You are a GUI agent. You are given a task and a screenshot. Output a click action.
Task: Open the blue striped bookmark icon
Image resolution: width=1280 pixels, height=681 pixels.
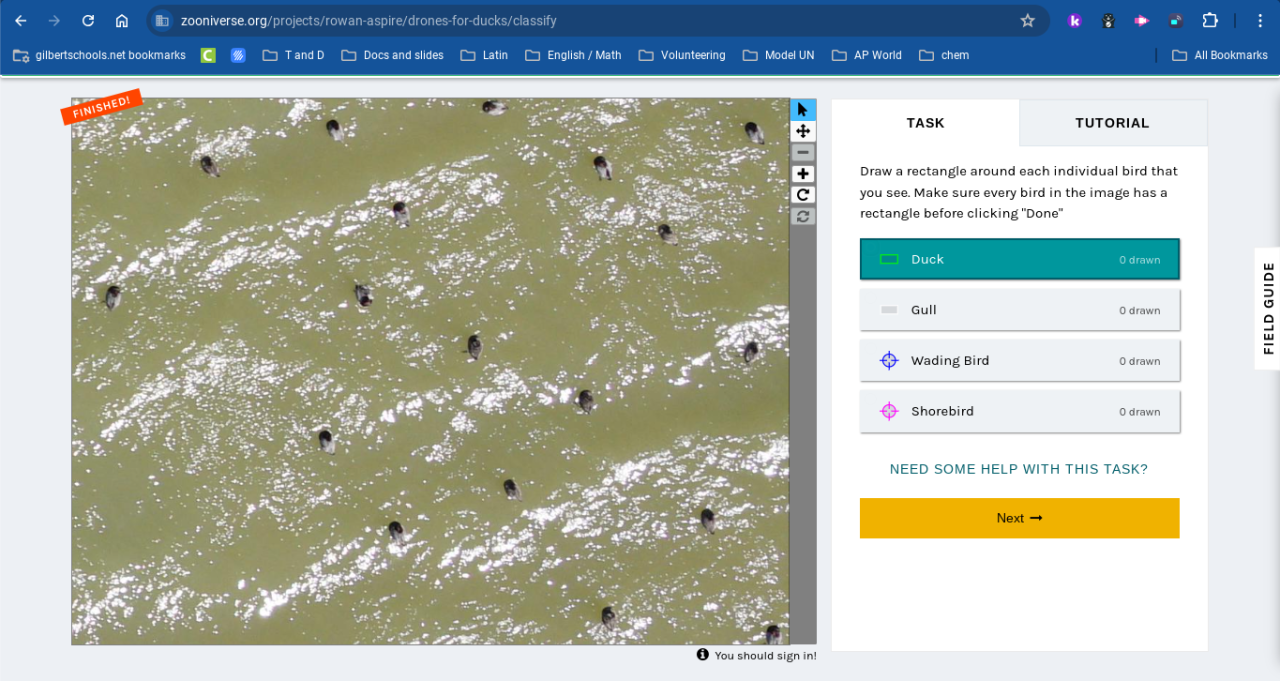click(x=238, y=55)
